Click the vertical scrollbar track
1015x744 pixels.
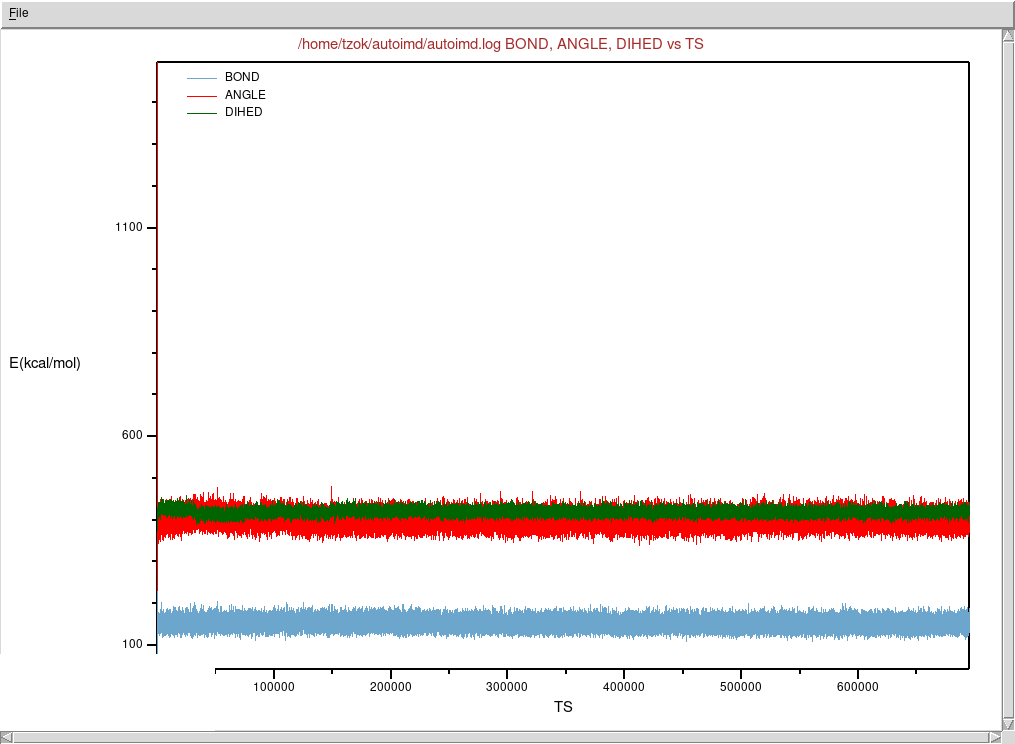(1009, 380)
